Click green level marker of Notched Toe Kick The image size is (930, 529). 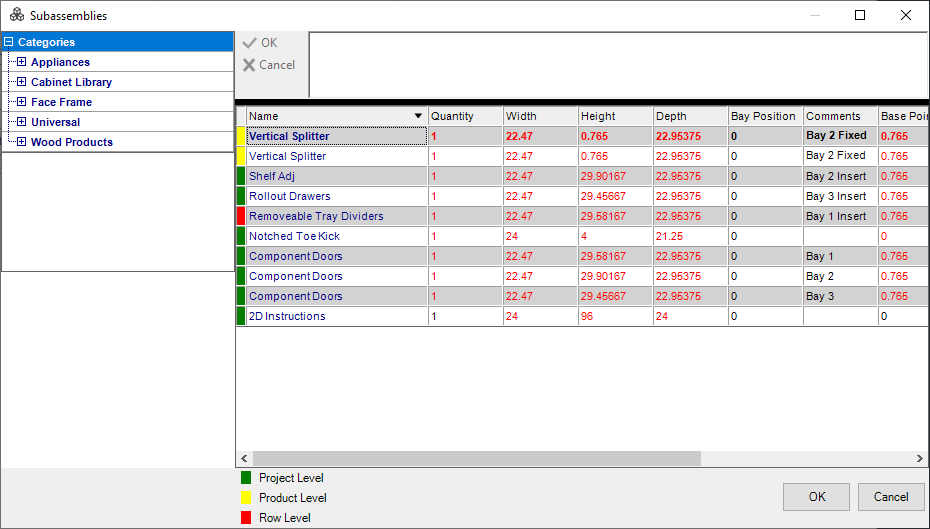pos(241,236)
